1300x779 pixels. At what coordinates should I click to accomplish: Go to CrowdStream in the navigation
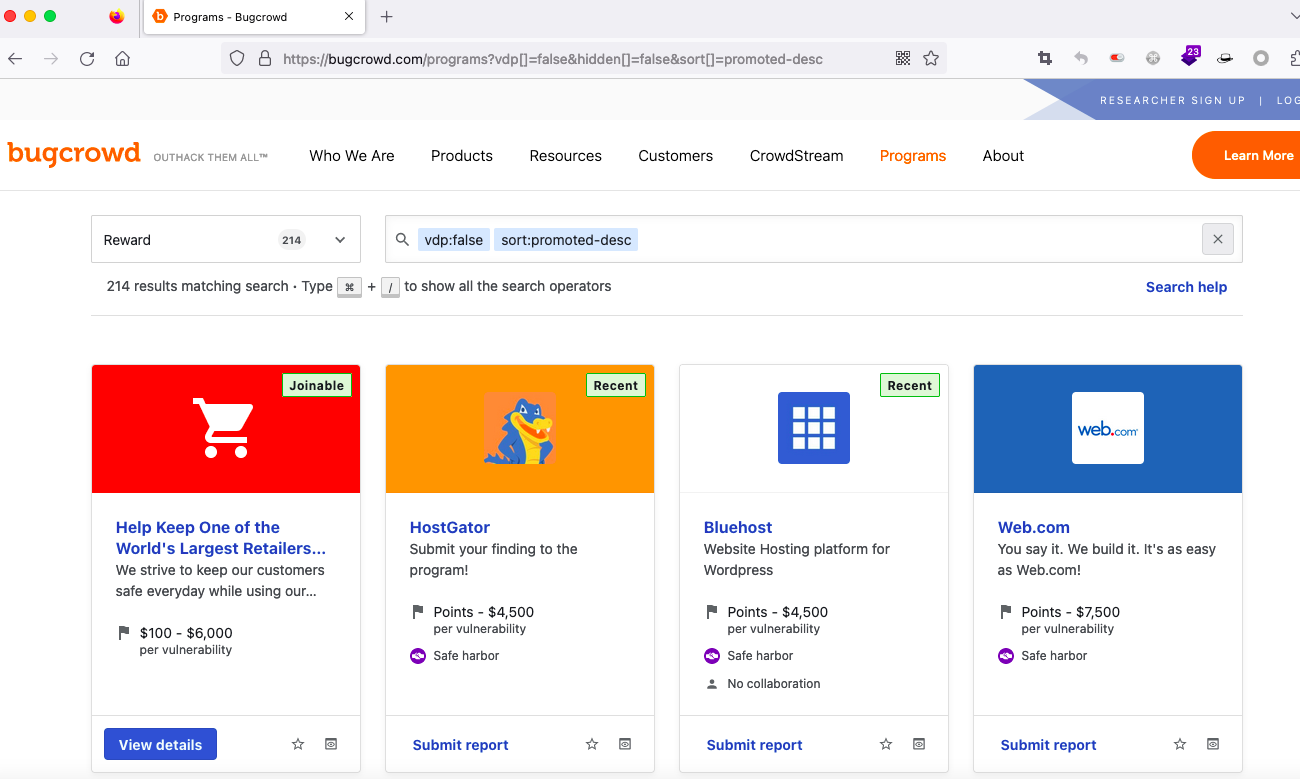(797, 156)
